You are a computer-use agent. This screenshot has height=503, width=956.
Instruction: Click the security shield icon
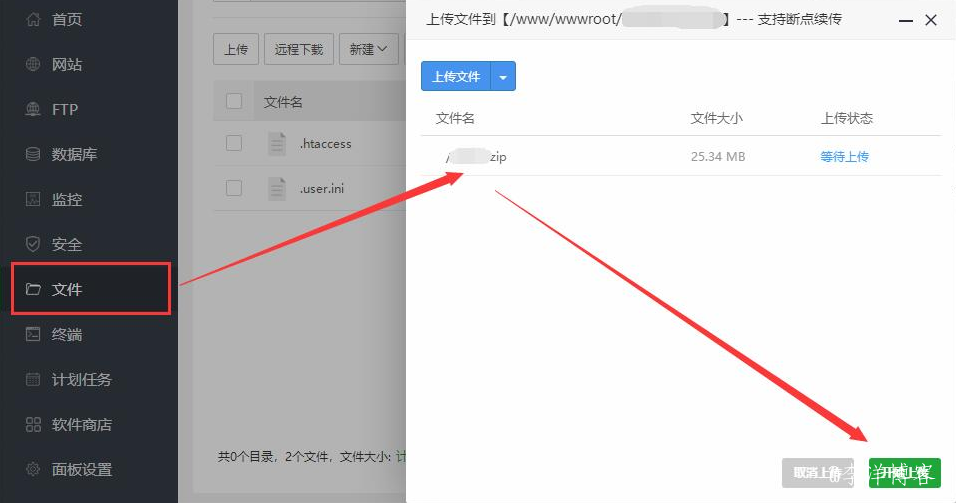point(33,245)
